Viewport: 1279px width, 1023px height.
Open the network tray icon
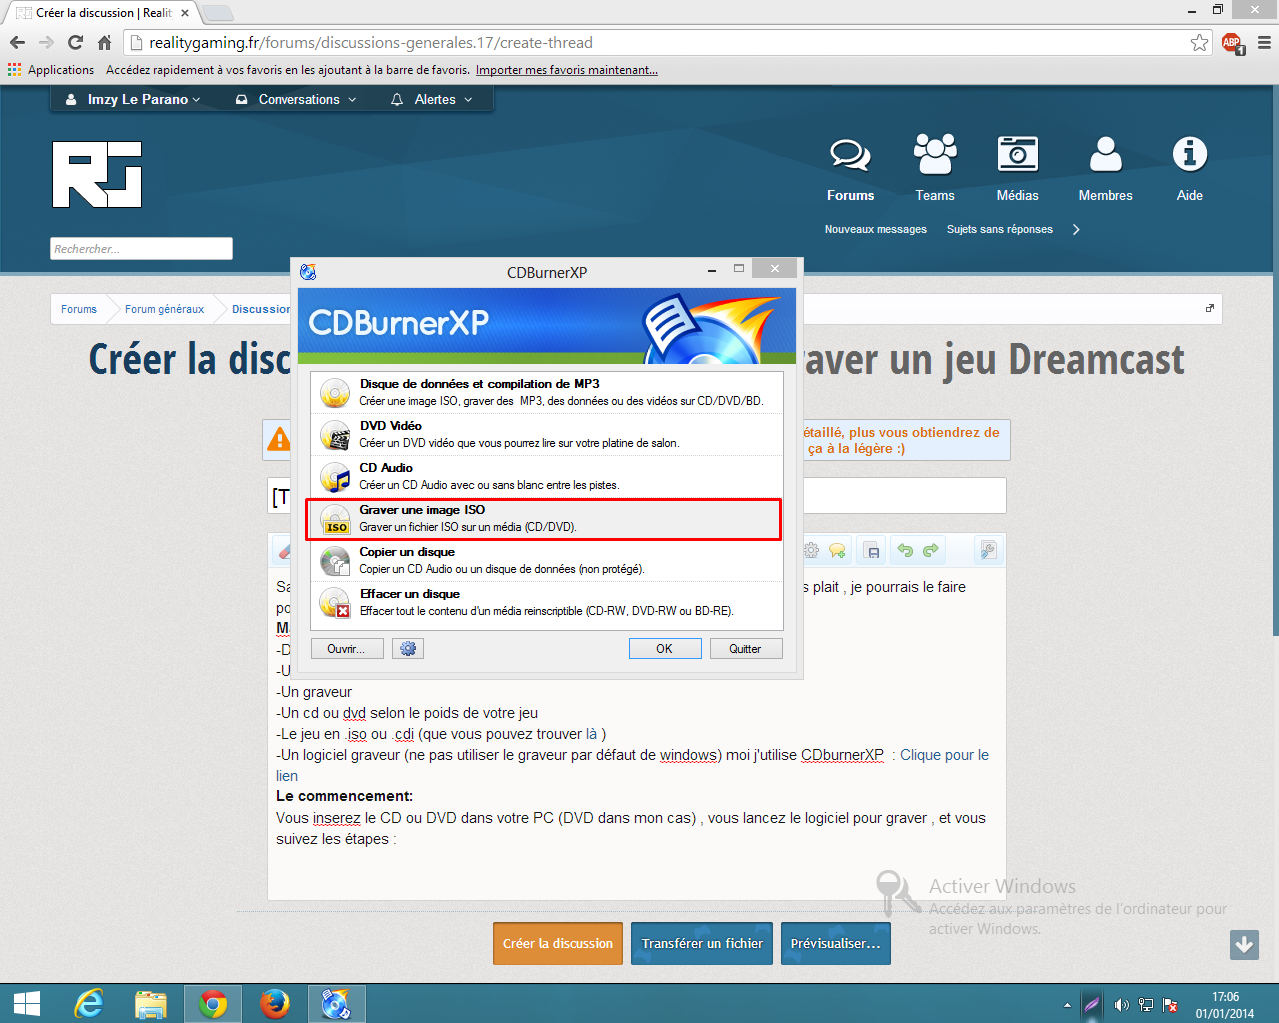coord(1146,1005)
